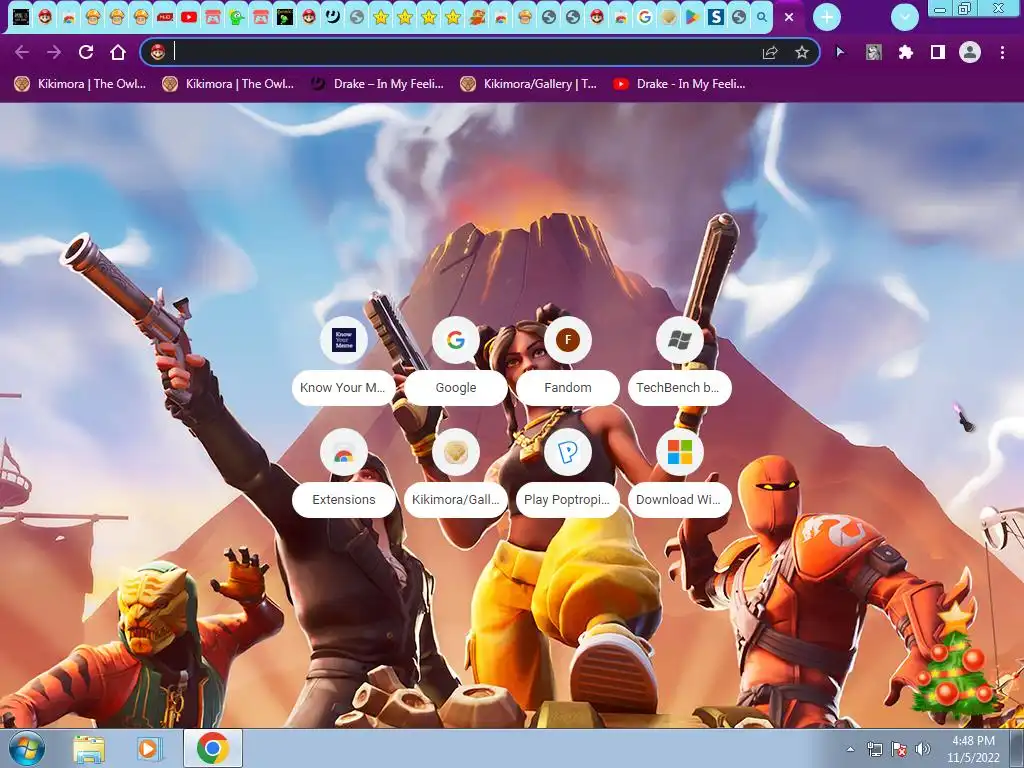
Task: Open the Extensions shortcut tile
Action: click(344, 473)
